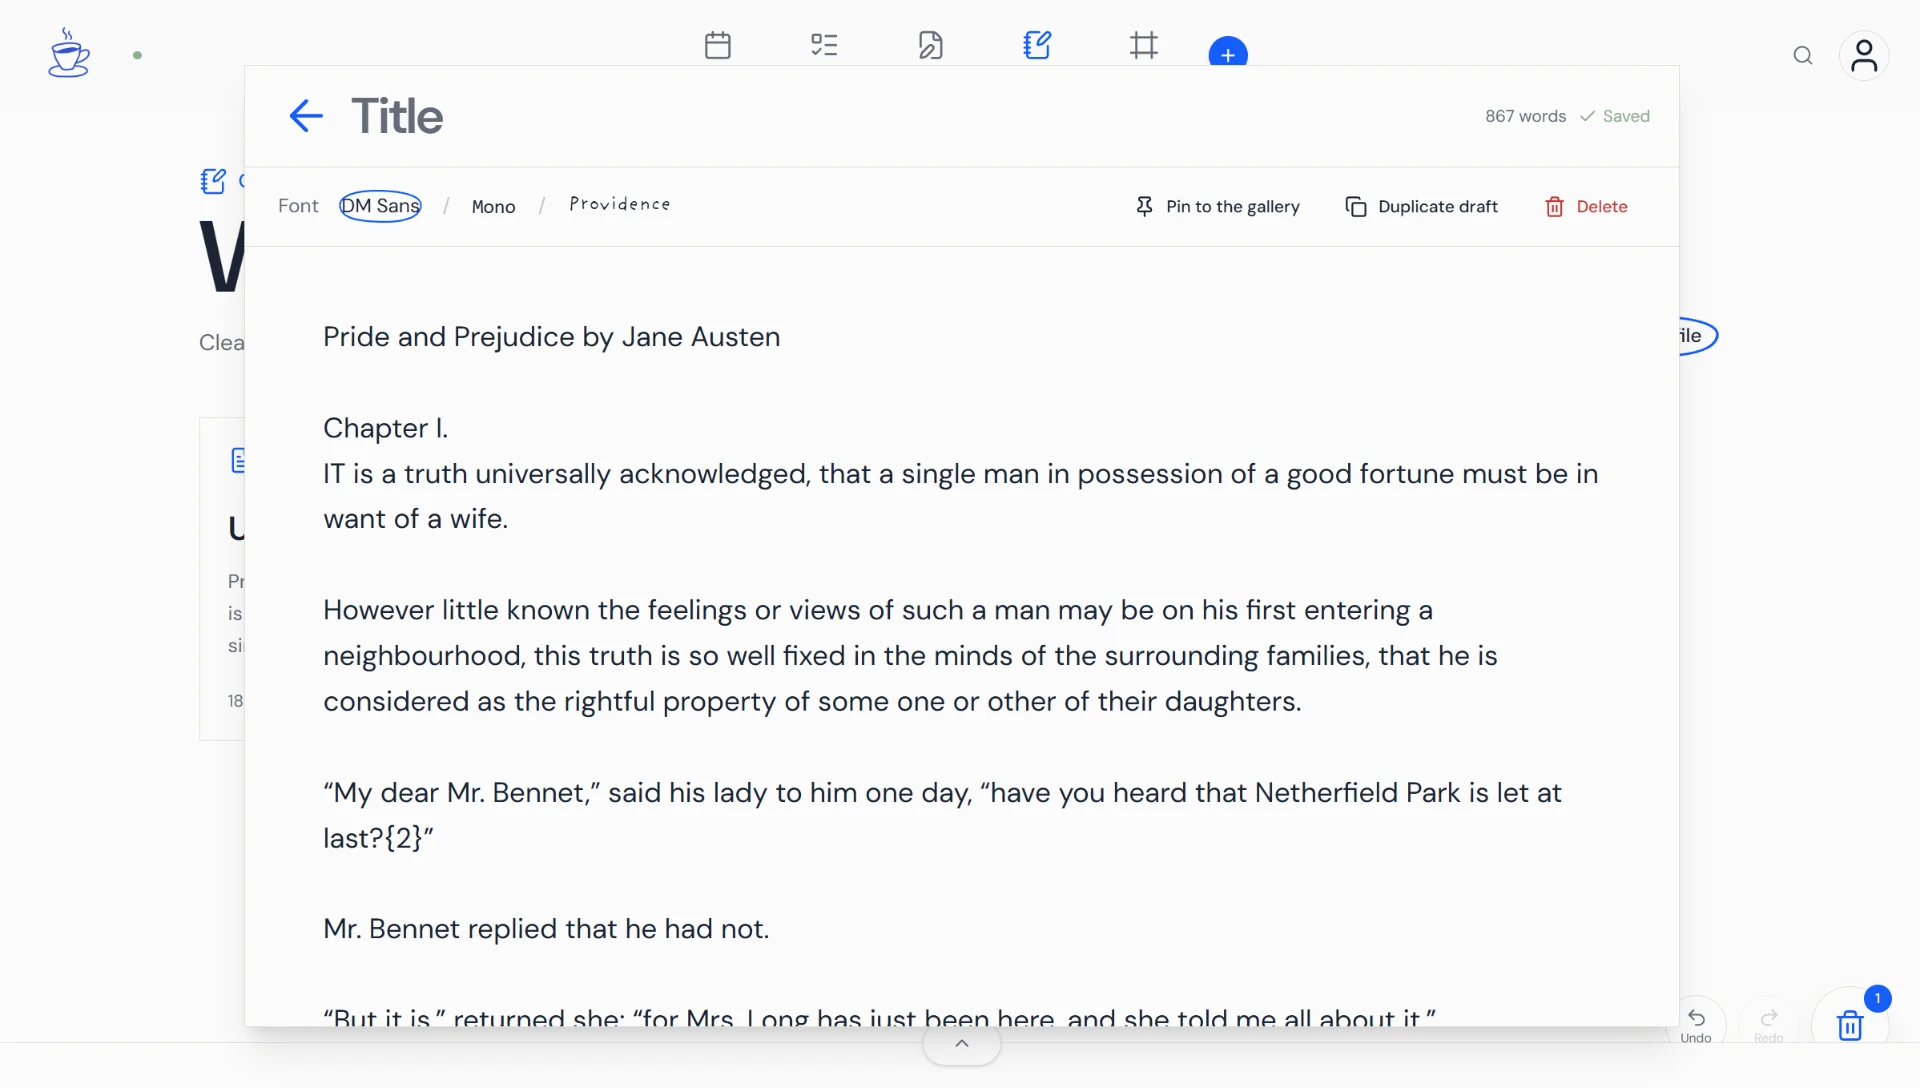The width and height of the screenshot is (1920, 1088).
Task: Undo the last action
Action: (x=1697, y=1024)
